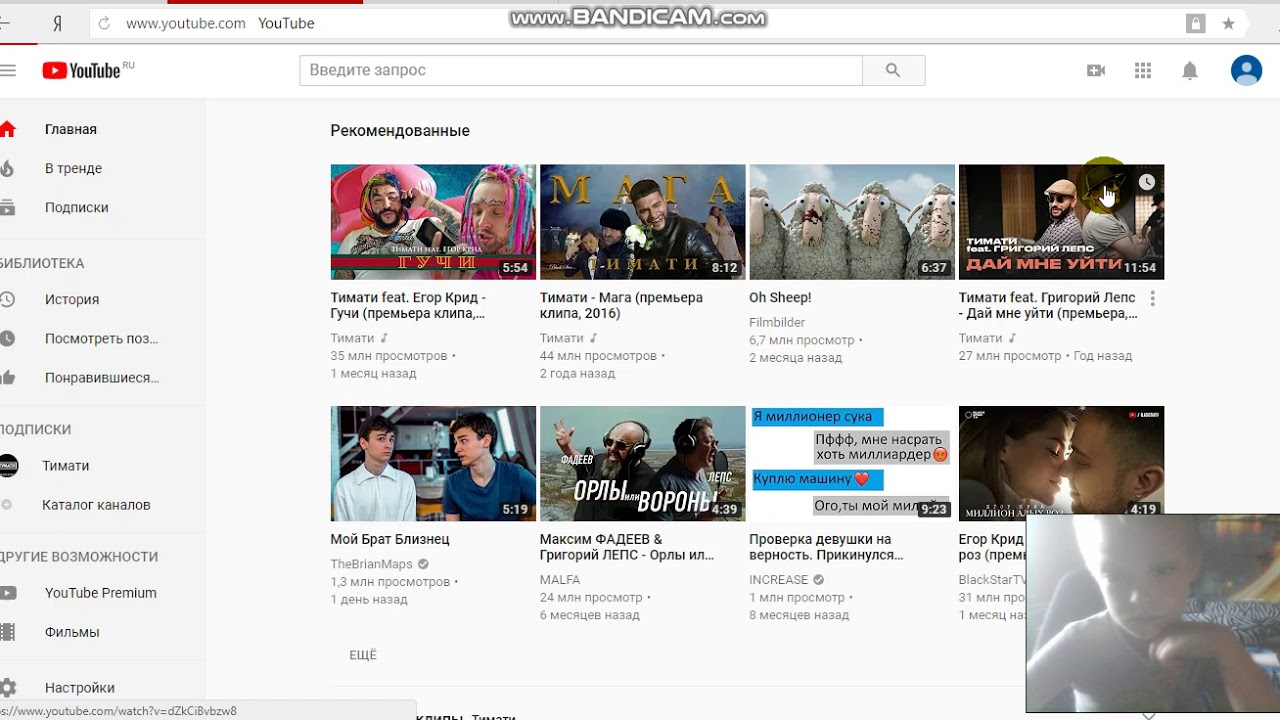Open the Мой Брат Близнец thumbnail
This screenshot has height=720, width=1280.
coord(433,464)
